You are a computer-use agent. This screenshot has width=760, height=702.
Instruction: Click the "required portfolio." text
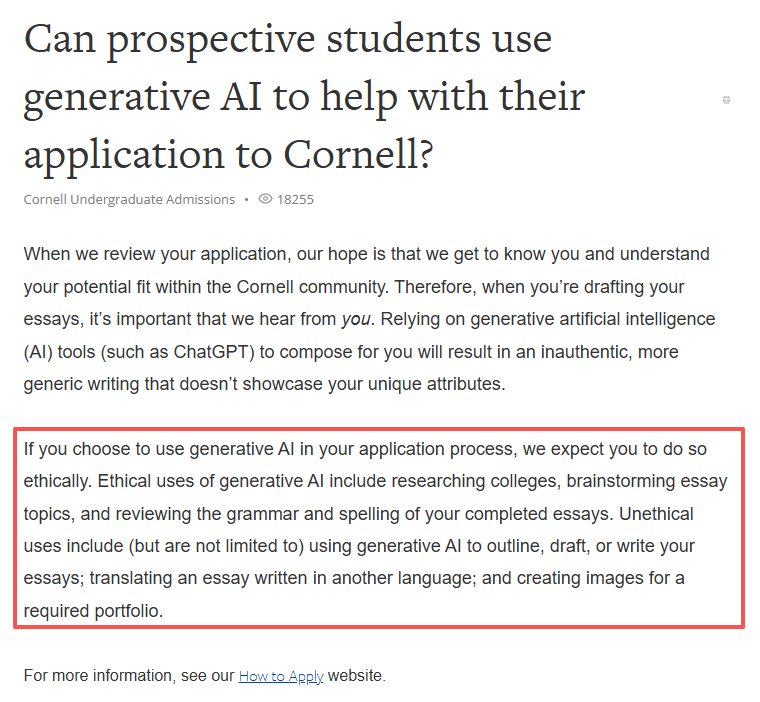93,610
